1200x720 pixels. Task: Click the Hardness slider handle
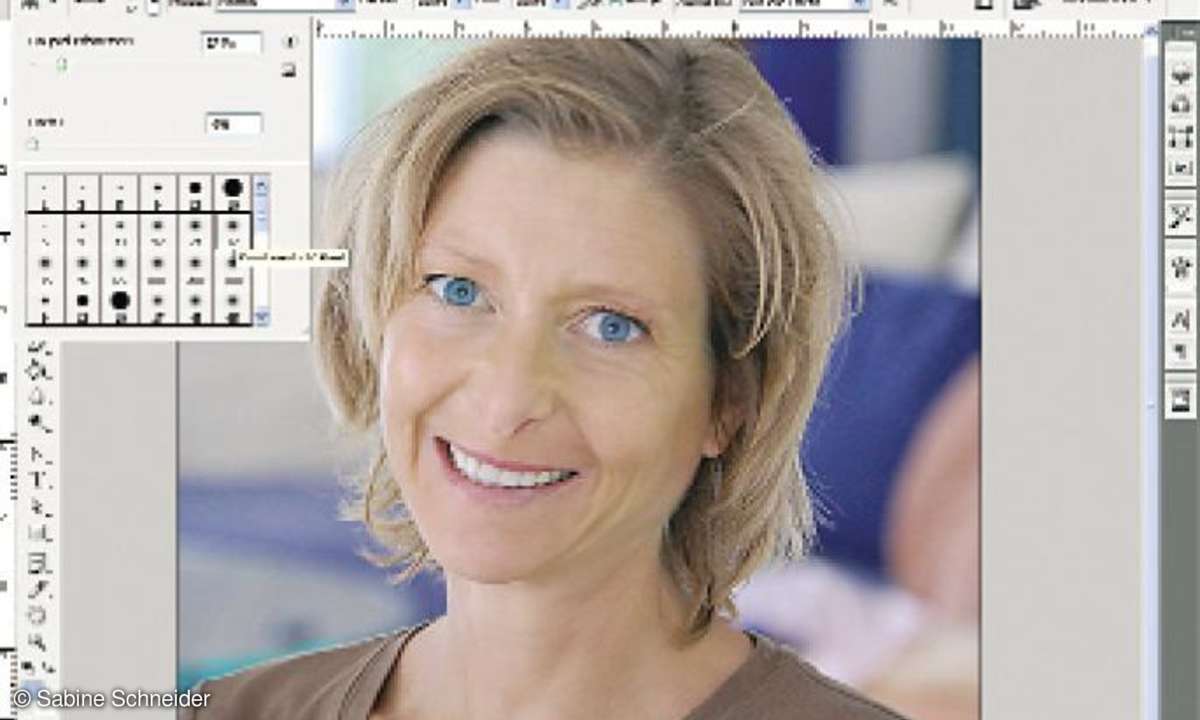32,144
